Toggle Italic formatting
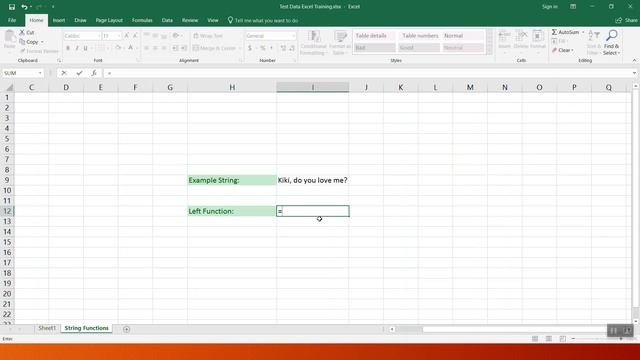Screen dimensions: 640x360 pyautogui.click(x=77, y=48)
